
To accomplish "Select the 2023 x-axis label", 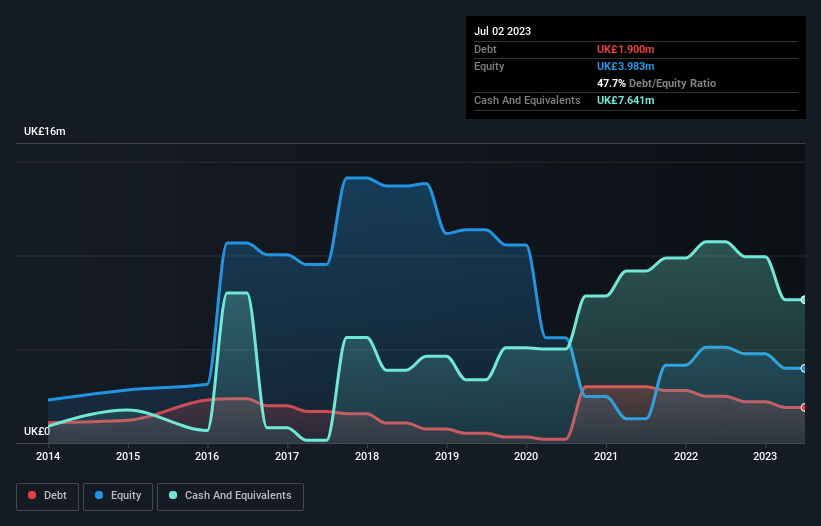I will point(765,456).
